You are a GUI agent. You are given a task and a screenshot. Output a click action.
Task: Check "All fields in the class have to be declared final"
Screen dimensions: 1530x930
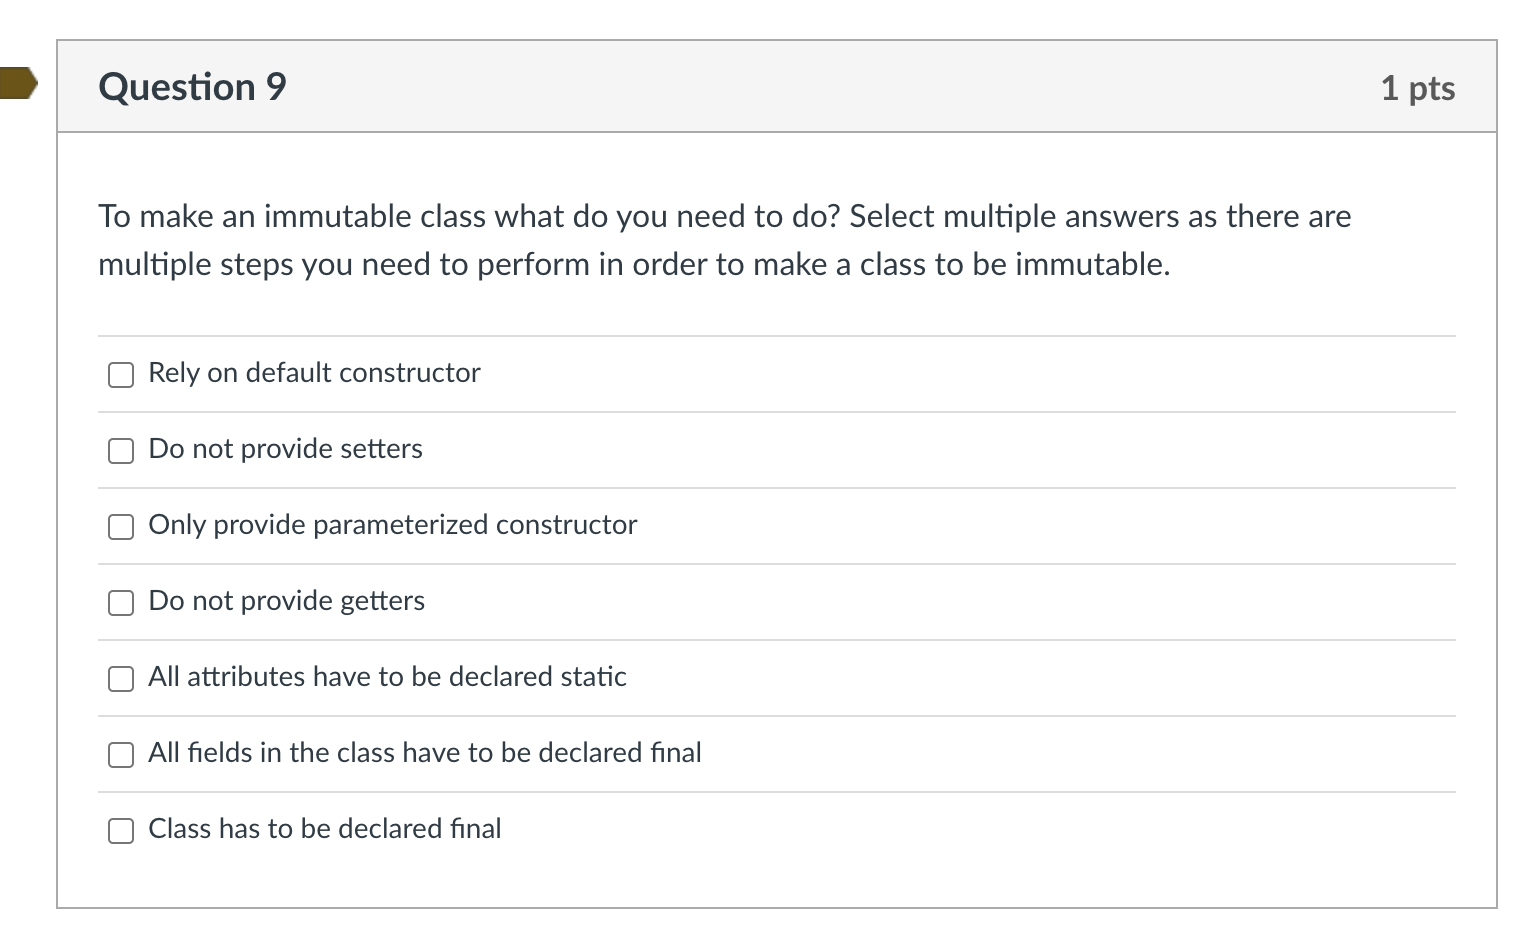(120, 754)
